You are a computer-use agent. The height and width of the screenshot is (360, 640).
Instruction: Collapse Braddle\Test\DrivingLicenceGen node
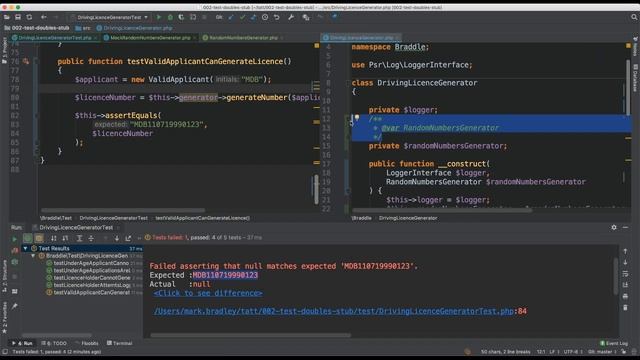(x=33, y=256)
